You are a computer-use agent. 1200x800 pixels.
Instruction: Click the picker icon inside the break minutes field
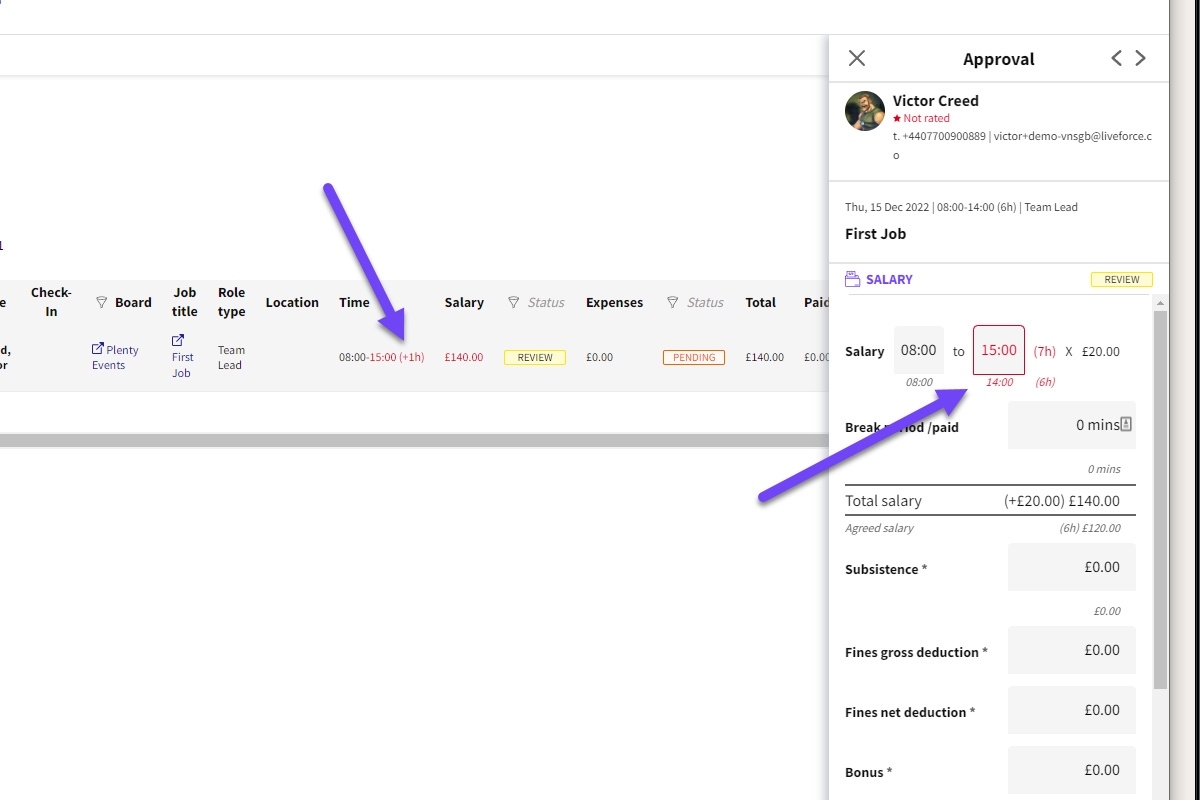tap(1128, 424)
